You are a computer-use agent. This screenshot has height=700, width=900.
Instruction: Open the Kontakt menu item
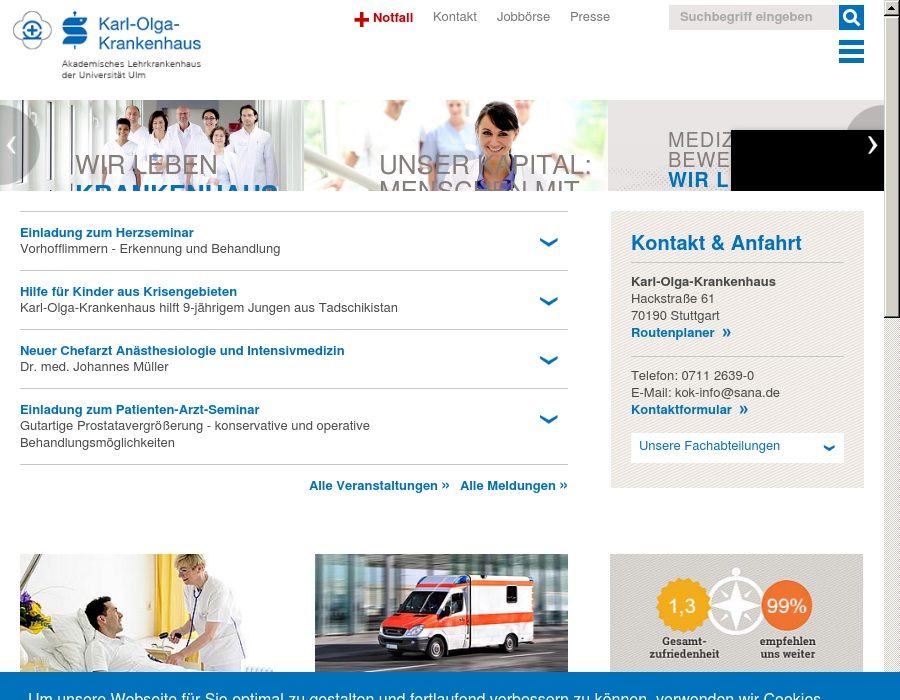(455, 17)
